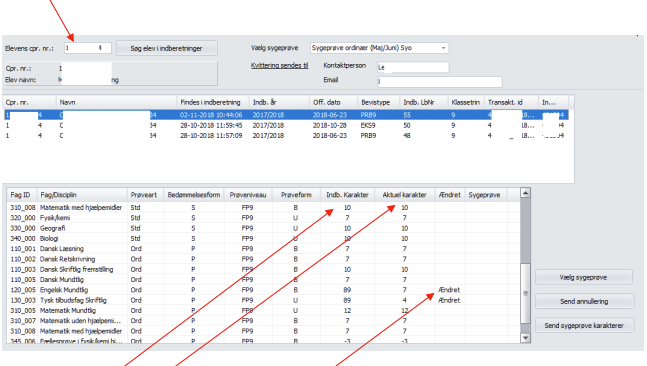Select the report row dated 28-10-2018 11:57:09

(286, 135)
